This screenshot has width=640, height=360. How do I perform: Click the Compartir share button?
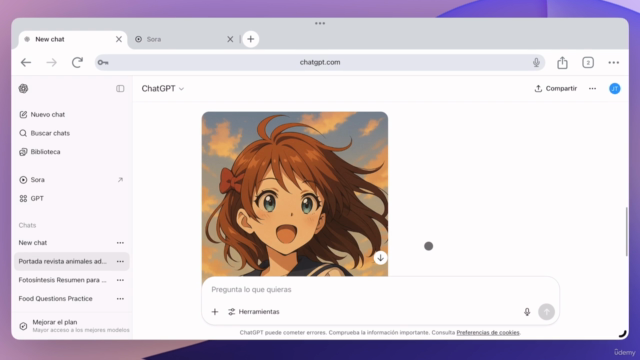(x=556, y=89)
